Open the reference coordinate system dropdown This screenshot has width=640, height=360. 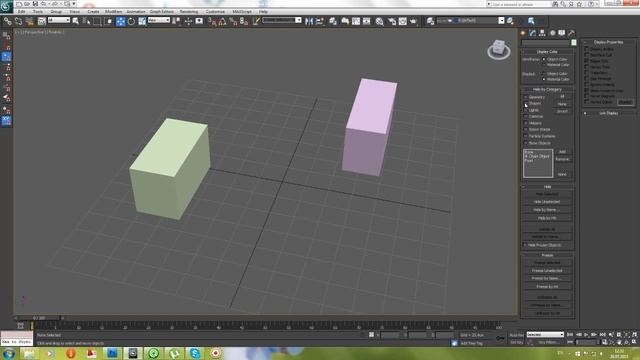point(159,20)
